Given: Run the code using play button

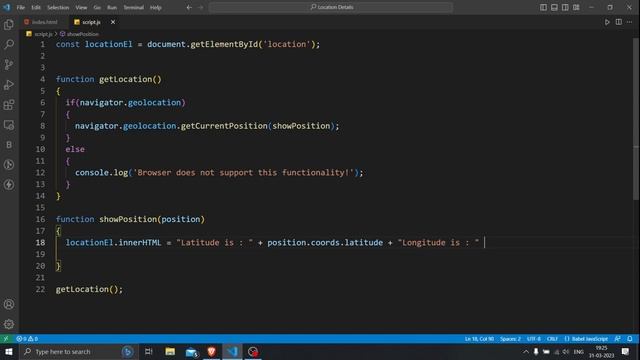Looking at the screenshot, I should [x=607, y=22].
